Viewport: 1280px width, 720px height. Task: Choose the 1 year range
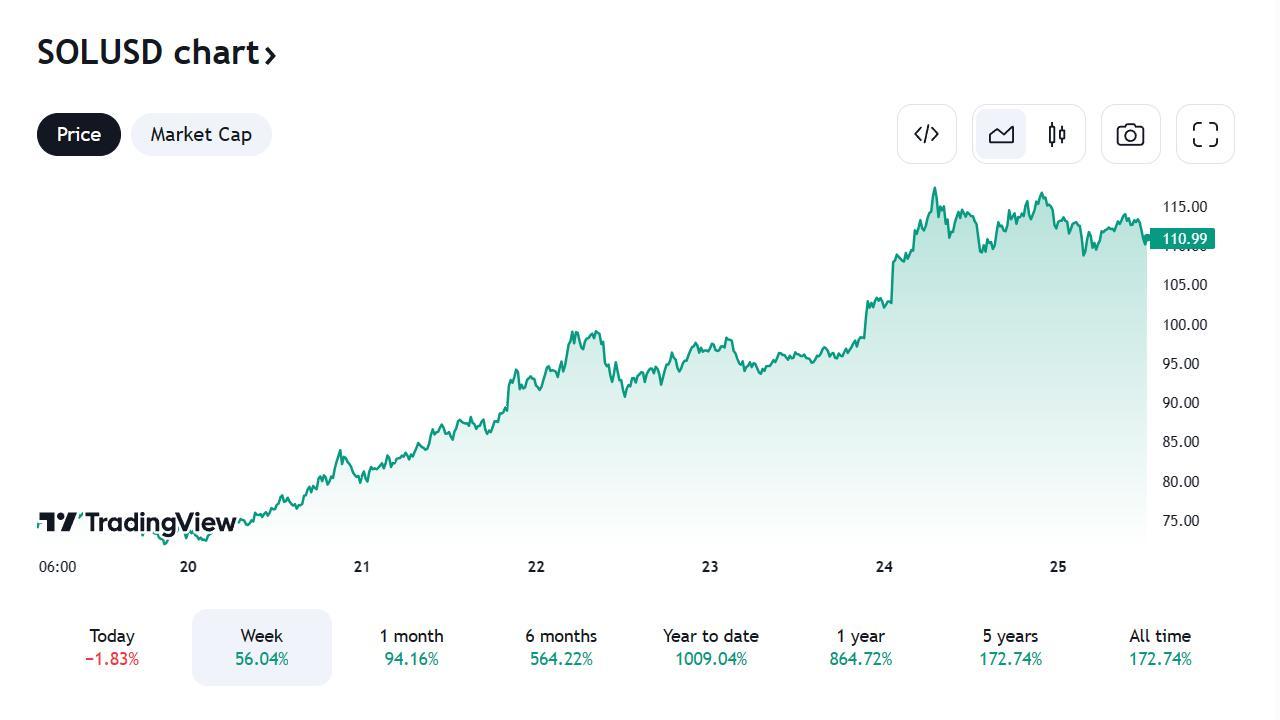tap(860, 647)
